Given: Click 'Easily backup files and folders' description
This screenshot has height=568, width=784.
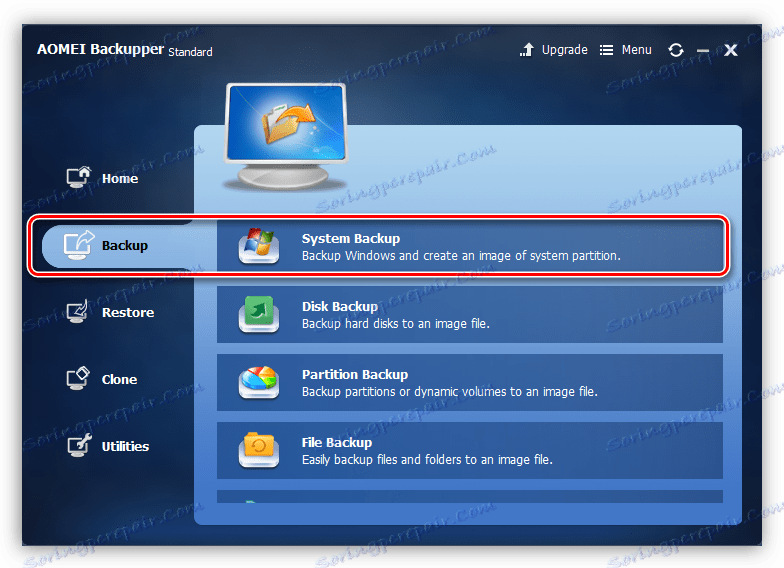Looking at the screenshot, I should pos(428,460).
